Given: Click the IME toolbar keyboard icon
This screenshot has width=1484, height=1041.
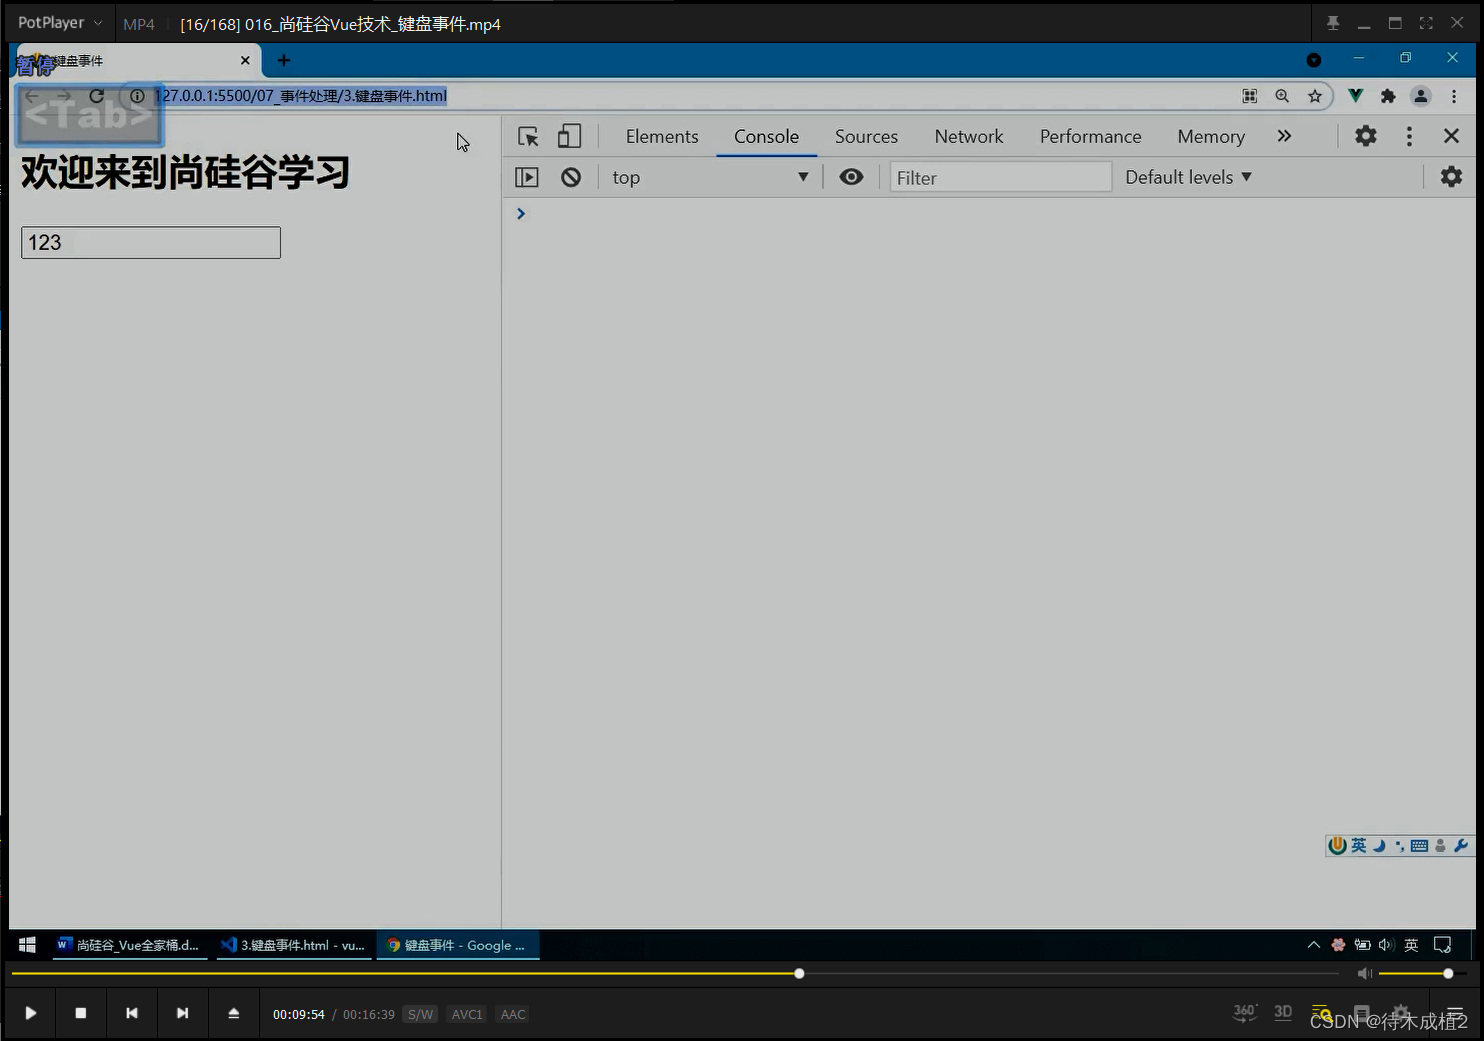Looking at the screenshot, I should click(1419, 846).
